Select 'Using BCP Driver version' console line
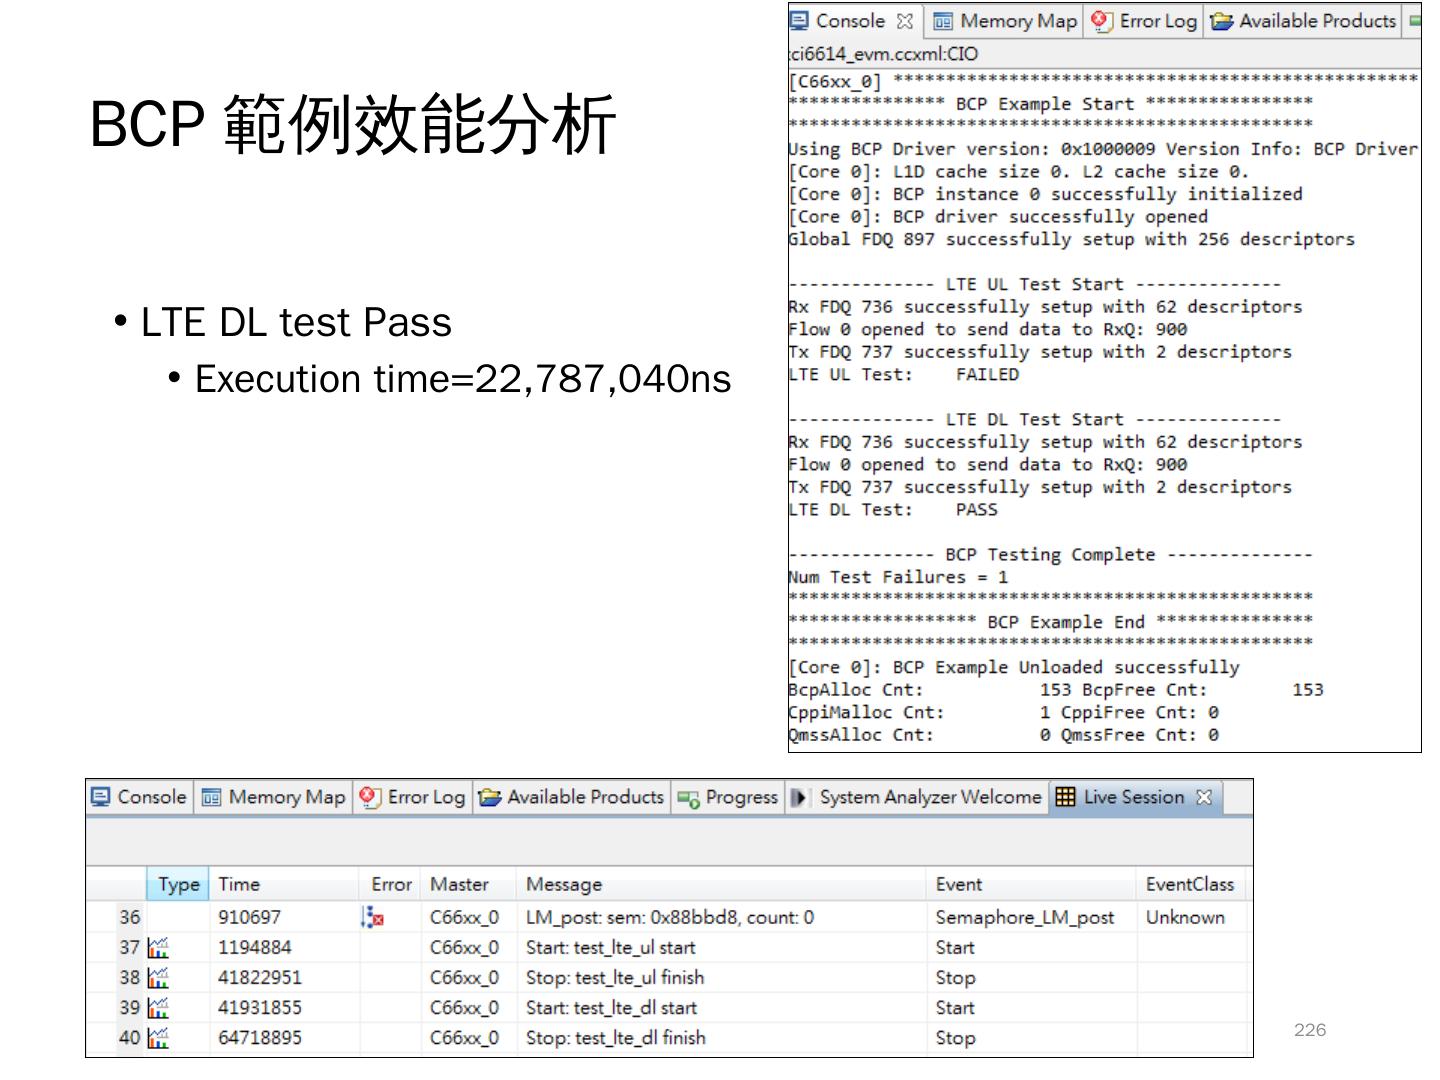The image size is (1440, 1080). pyautogui.click(x=1103, y=149)
